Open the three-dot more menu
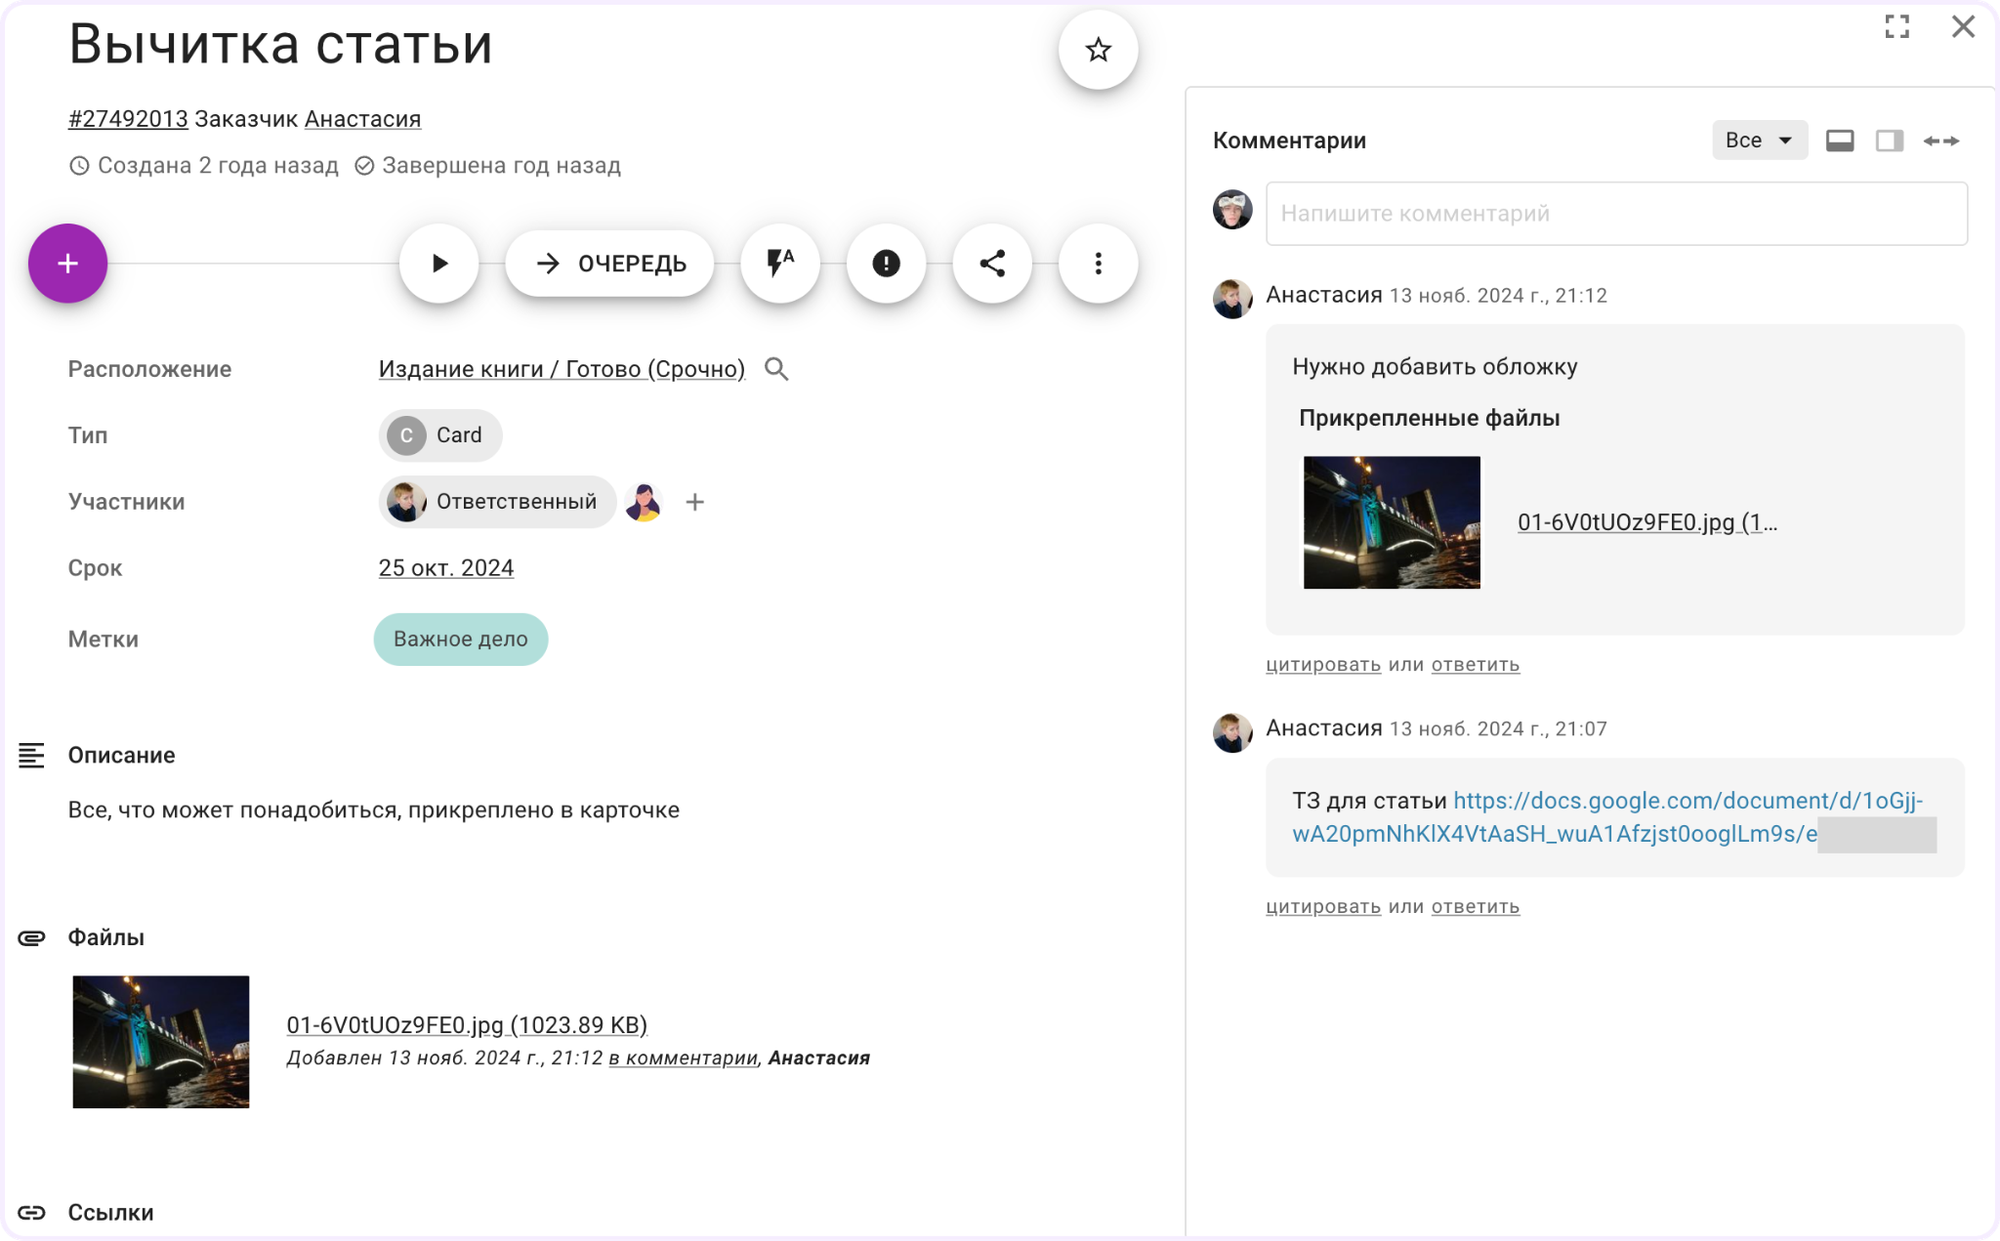Image resolution: width=2000 pixels, height=1241 pixels. (1098, 263)
